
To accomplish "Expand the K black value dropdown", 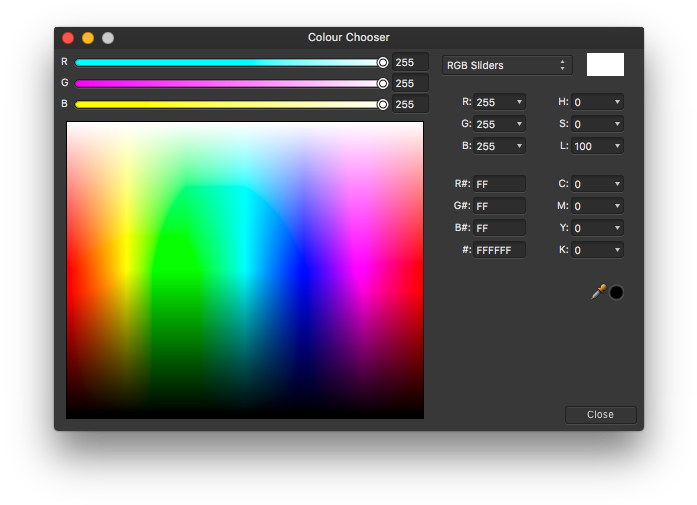I will coord(617,250).
